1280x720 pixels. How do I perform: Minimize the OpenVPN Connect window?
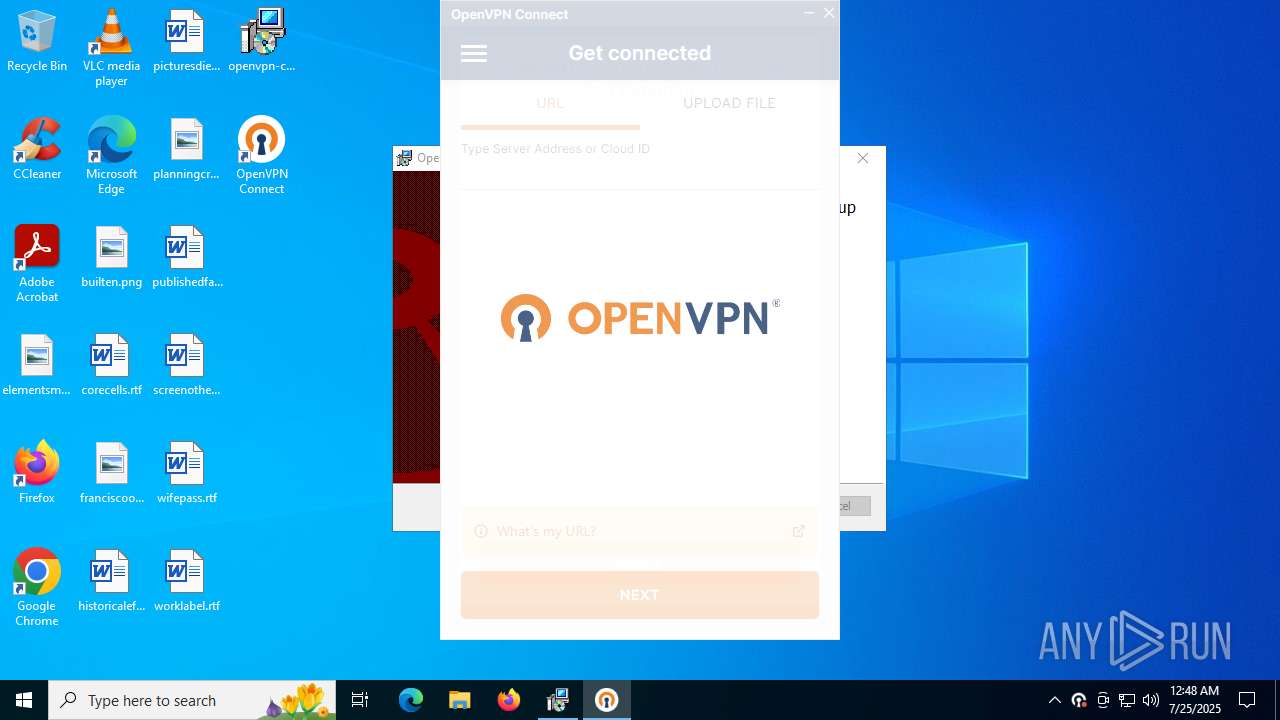coord(808,13)
